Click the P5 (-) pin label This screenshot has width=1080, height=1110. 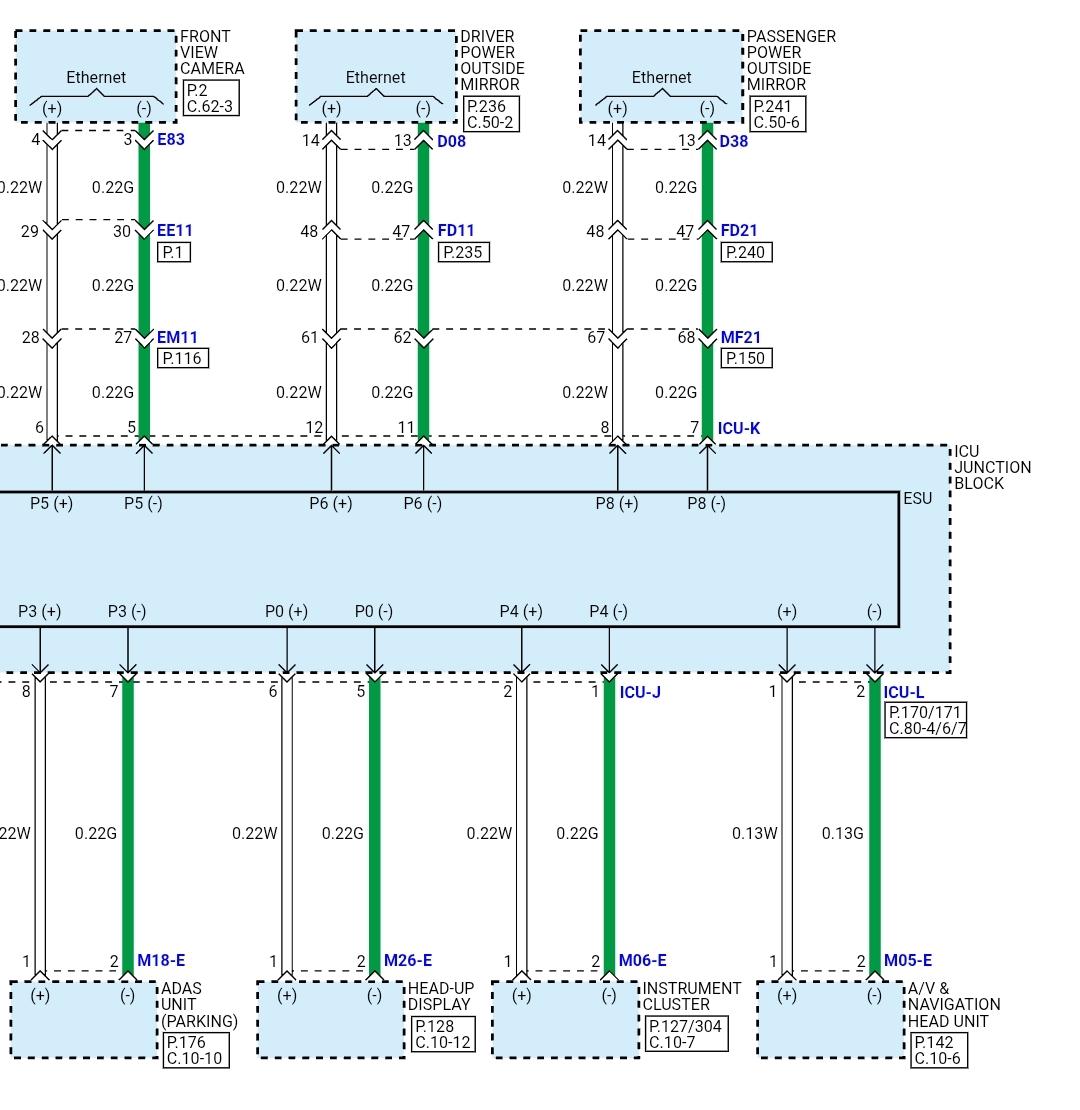click(143, 503)
